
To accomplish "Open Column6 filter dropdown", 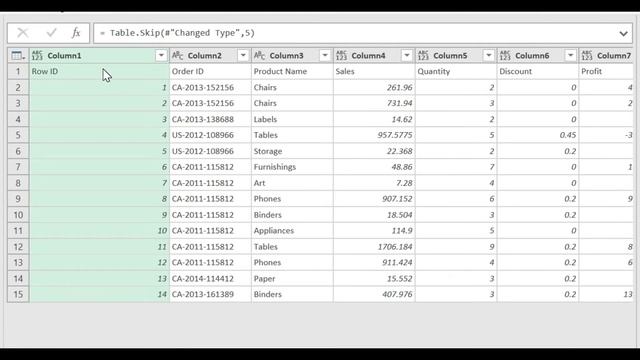I will tap(571, 56).
